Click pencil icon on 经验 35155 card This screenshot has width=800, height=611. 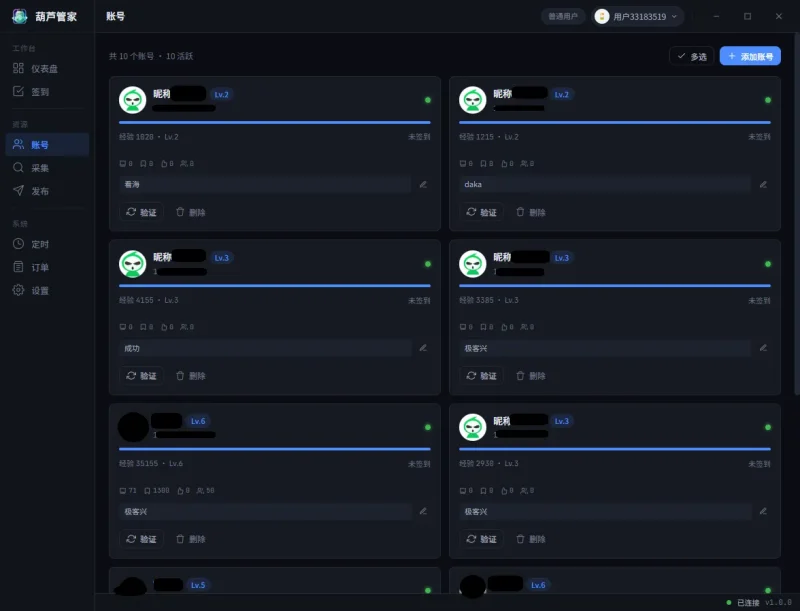423,511
